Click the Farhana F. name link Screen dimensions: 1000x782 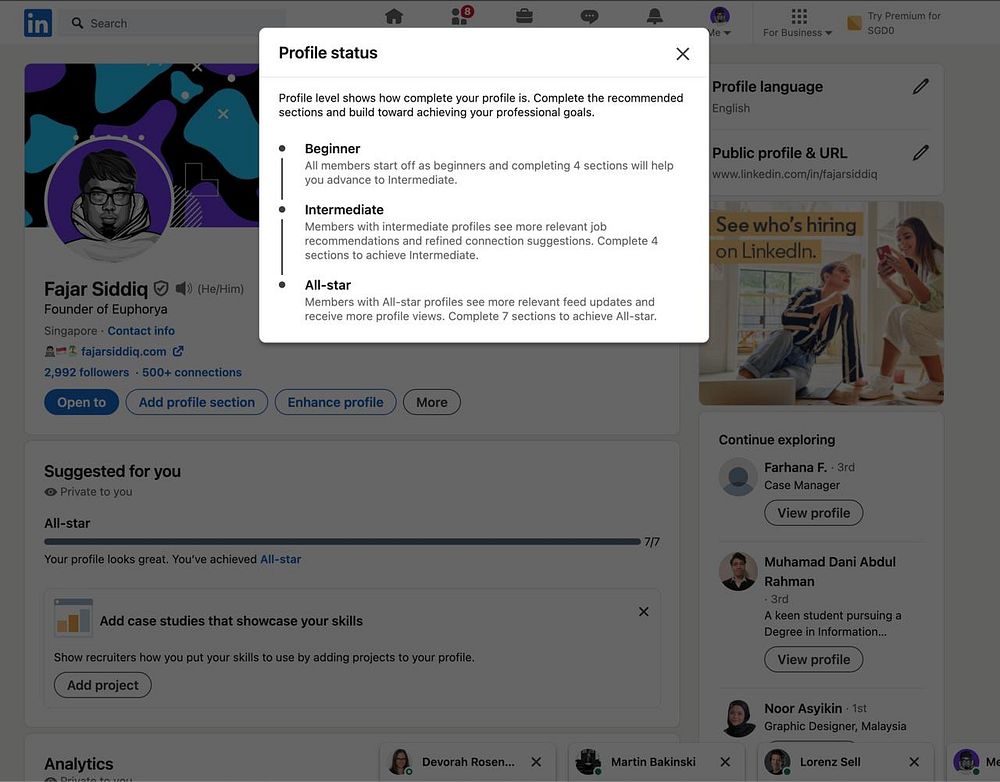[x=795, y=468]
